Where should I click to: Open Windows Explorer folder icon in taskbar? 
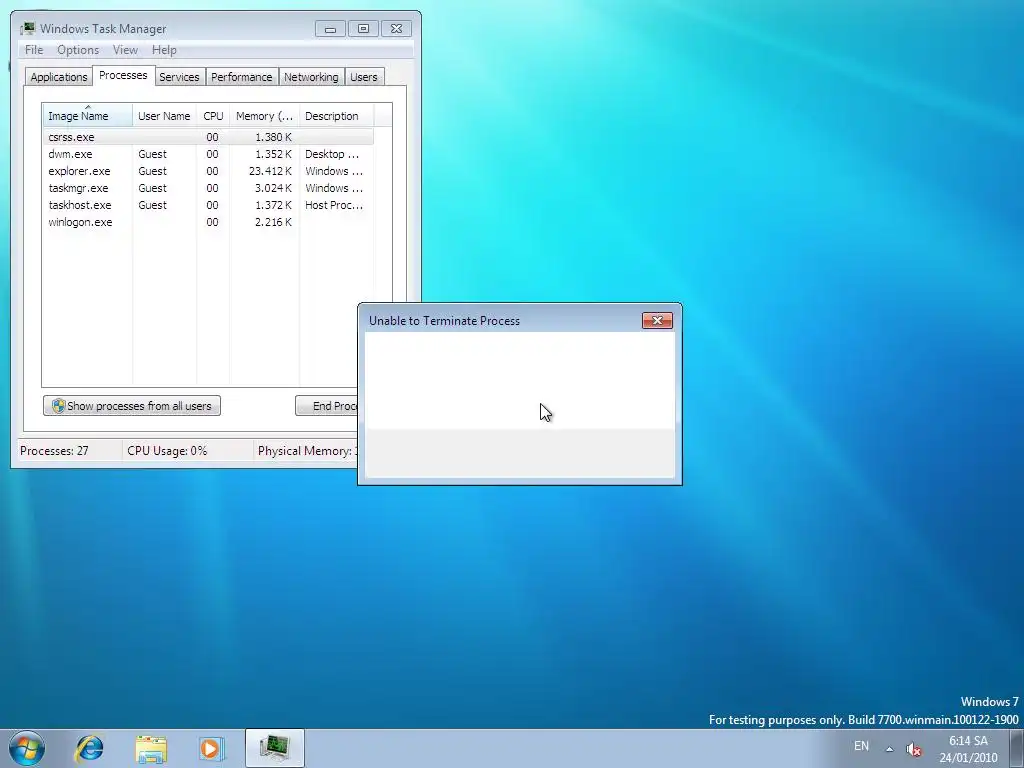(151, 748)
